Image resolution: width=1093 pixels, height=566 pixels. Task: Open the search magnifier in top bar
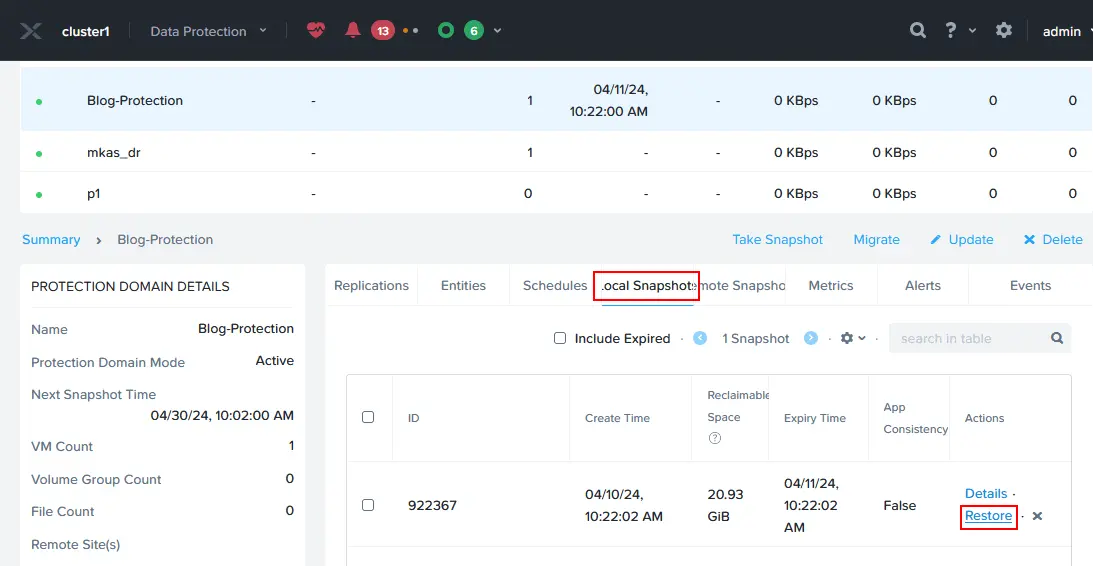(x=918, y=30)
